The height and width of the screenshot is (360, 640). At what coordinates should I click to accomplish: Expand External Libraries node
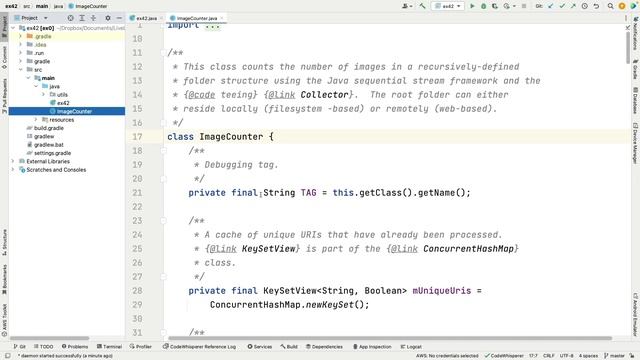coord(13,161)
